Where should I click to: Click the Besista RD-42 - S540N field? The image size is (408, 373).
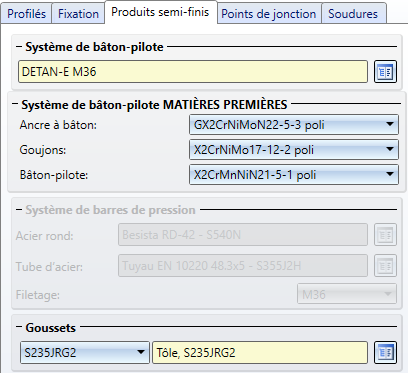(x=243, y=235)
